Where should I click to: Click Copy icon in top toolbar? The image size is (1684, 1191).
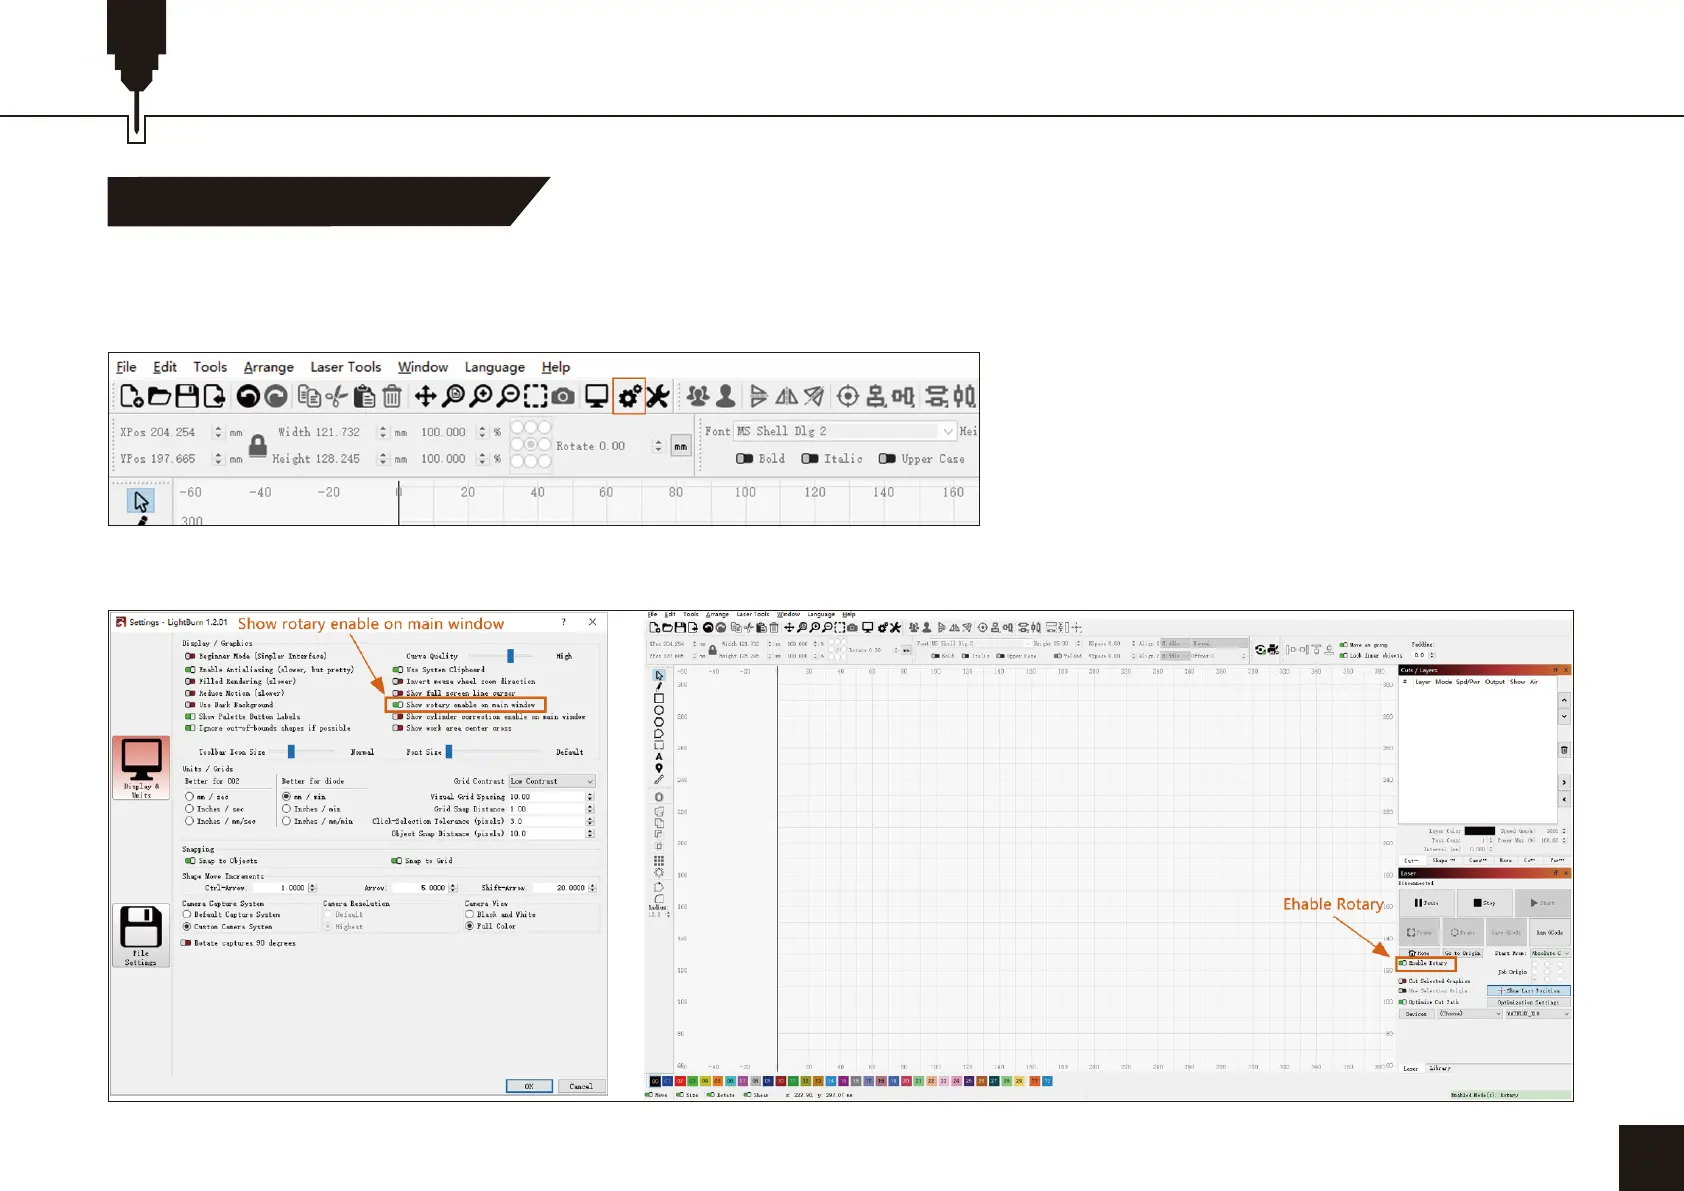tap(309, 397)
